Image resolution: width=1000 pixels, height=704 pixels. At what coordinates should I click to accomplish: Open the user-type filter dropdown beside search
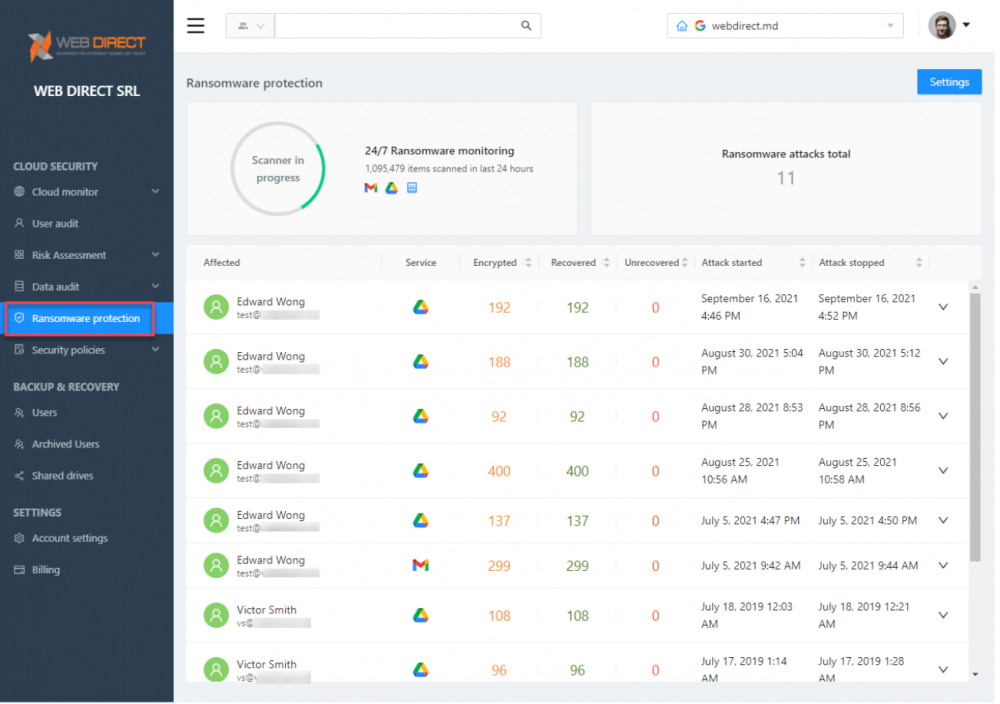251,26
